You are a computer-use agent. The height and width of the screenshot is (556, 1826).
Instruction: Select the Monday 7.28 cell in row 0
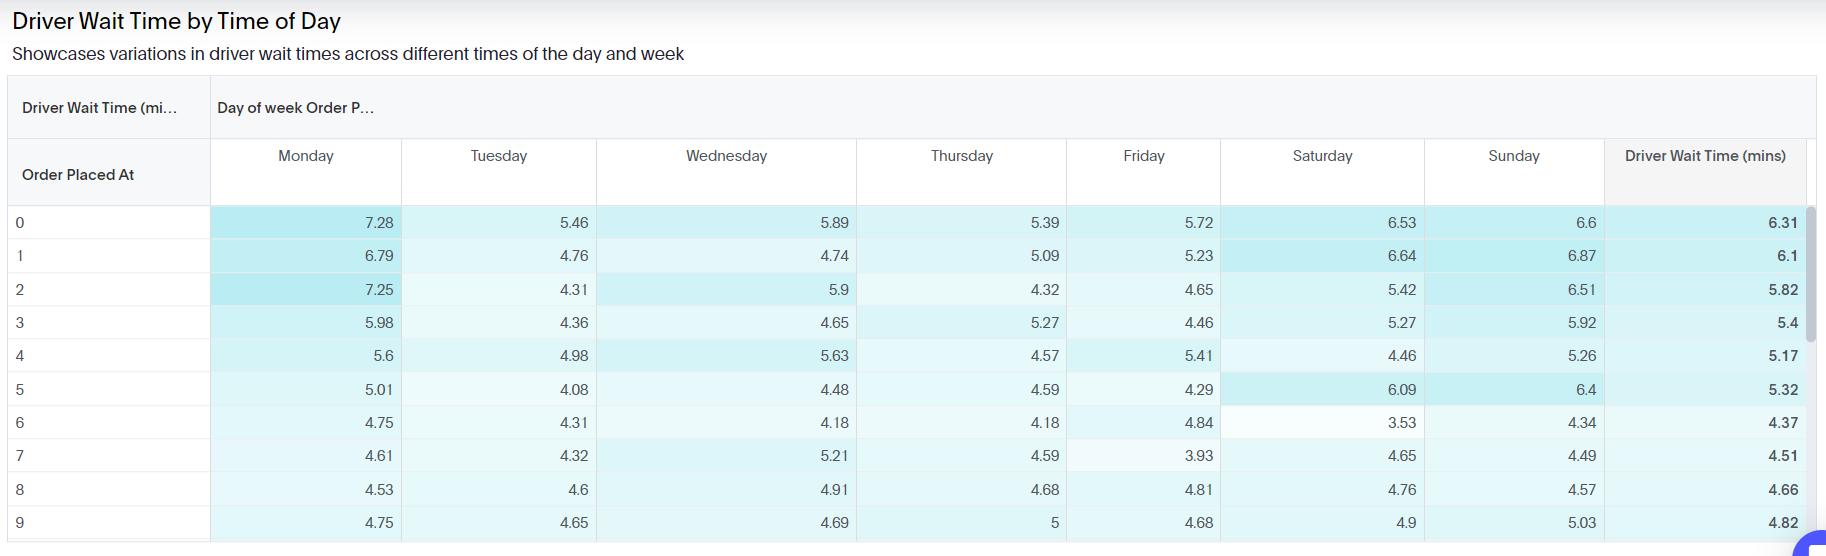click(379, 223)
